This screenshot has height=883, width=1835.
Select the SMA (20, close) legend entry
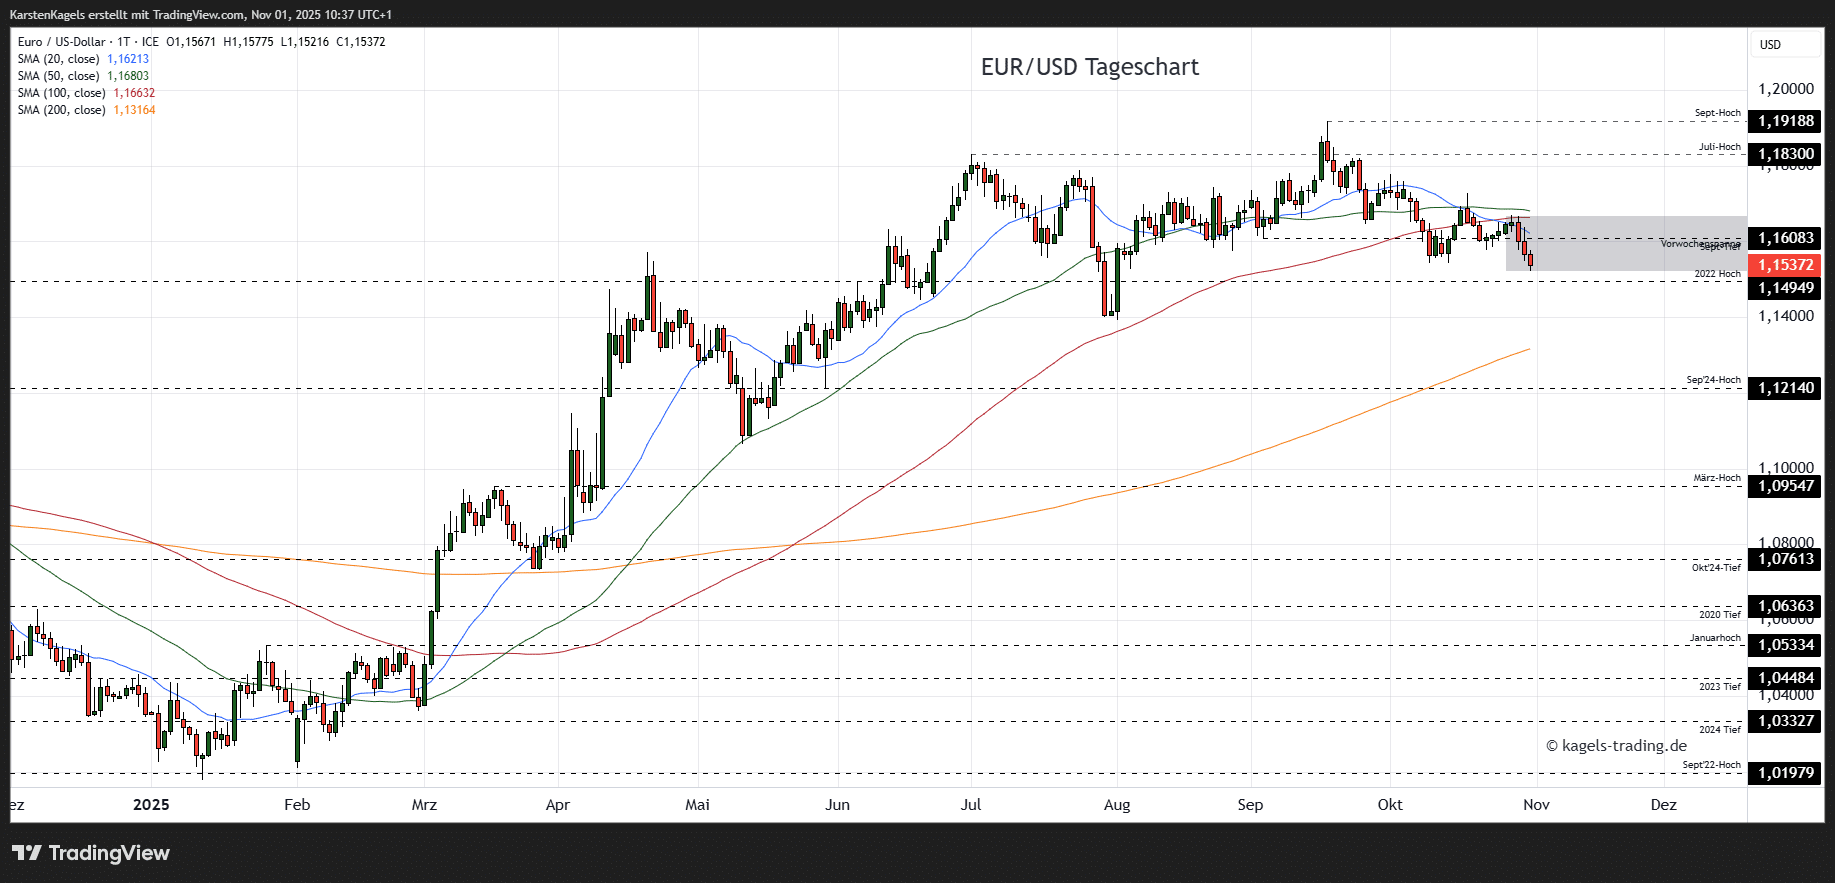click(x=58, y=59)
